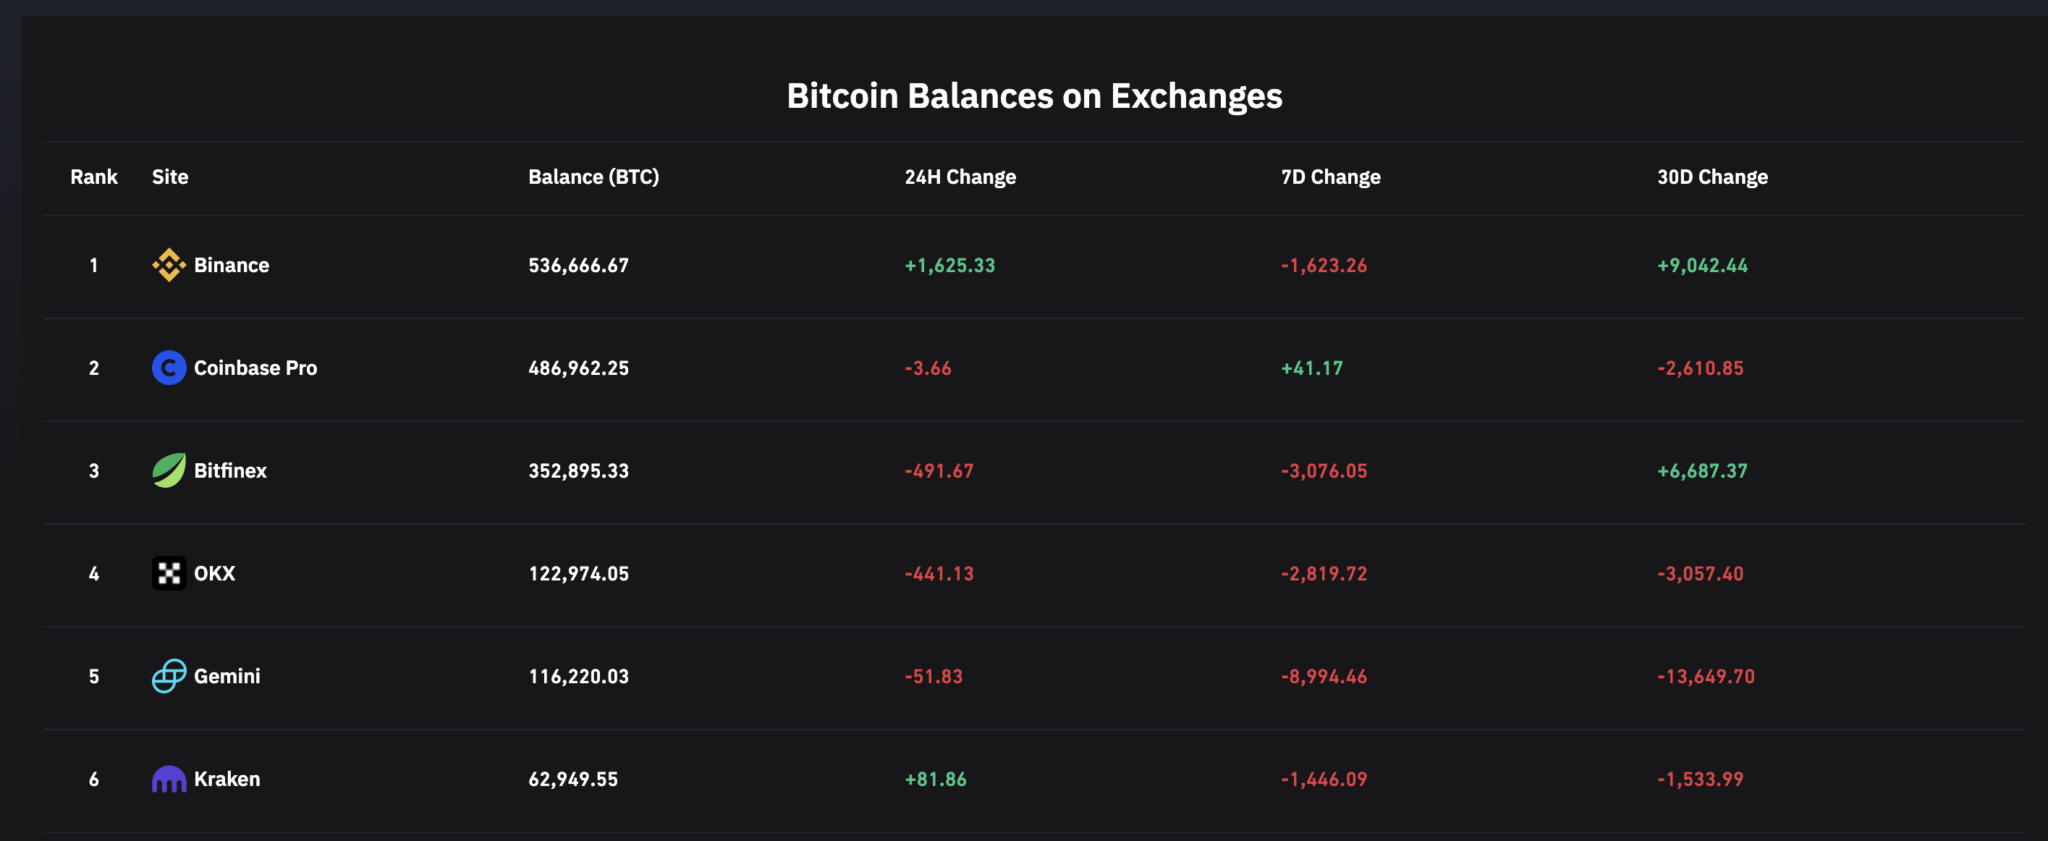Sort by the 30D Change column header
Image resolution: width=2048 pixels, height=841 pixels.
pos(1712,177)
